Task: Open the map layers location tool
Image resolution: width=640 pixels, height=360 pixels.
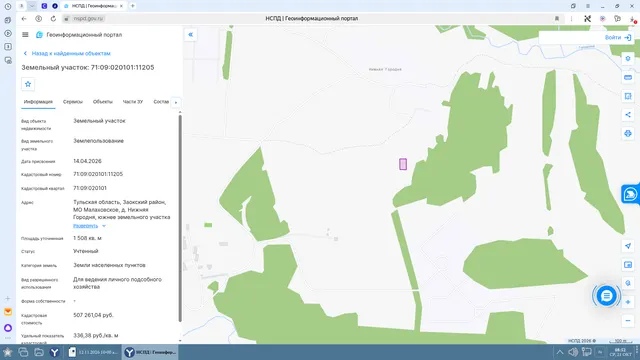Action: pos(628,283)
